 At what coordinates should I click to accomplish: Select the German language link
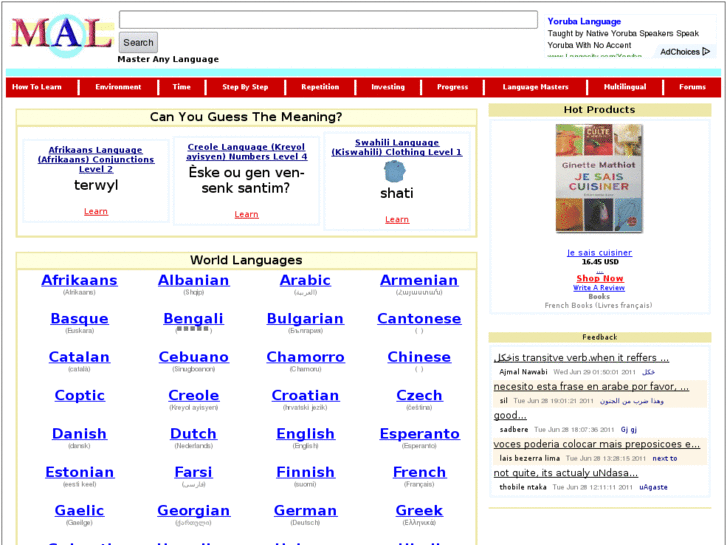click(x=305, y=511)
